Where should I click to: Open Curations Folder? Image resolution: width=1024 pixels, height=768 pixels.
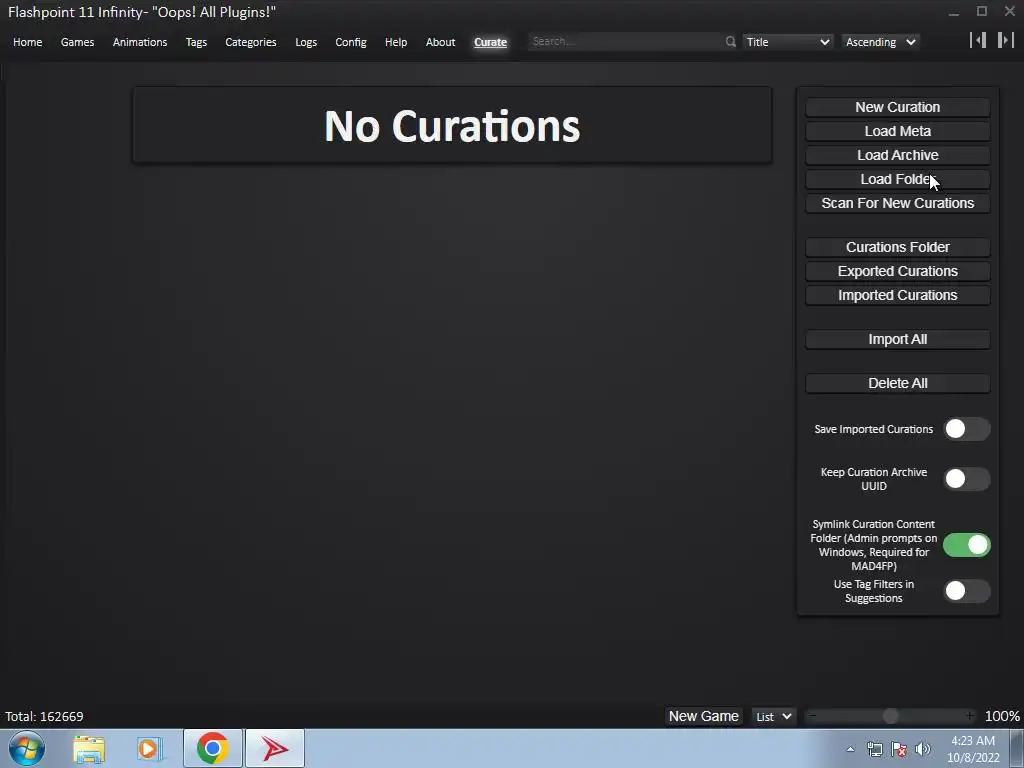tap(897, 247)
